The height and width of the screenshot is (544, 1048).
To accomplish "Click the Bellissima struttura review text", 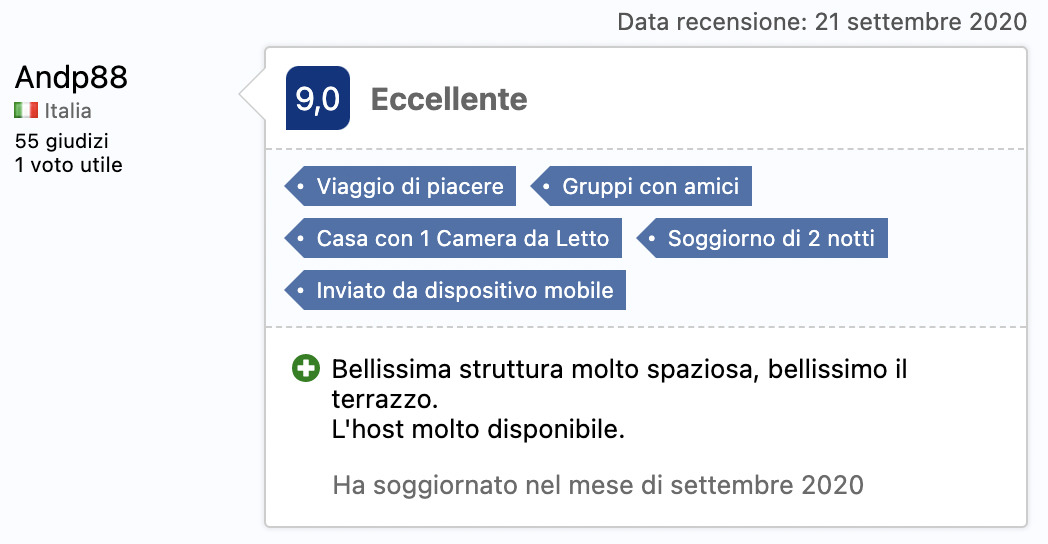I will [x=620, y=384].
